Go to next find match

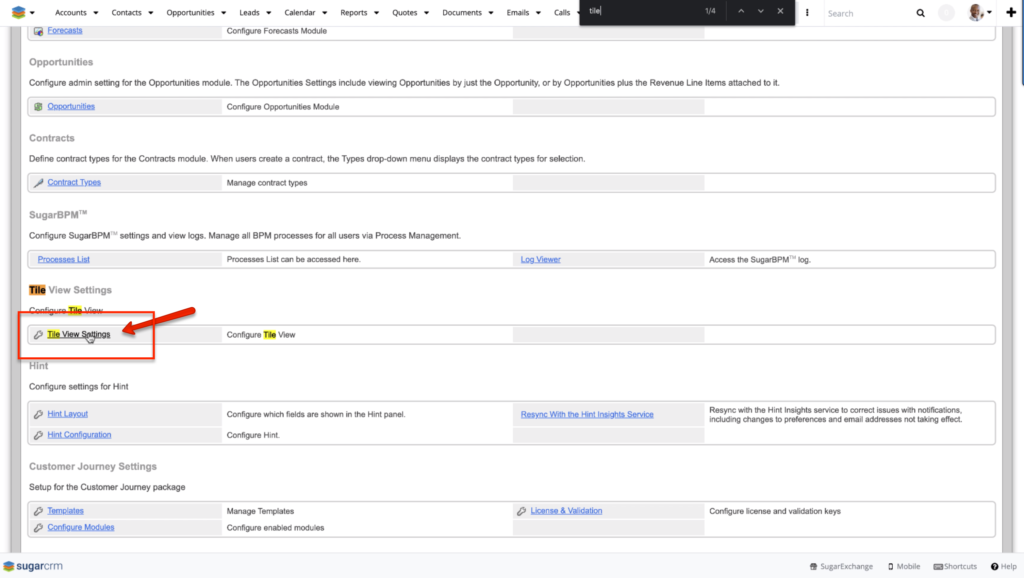(761, 11)
